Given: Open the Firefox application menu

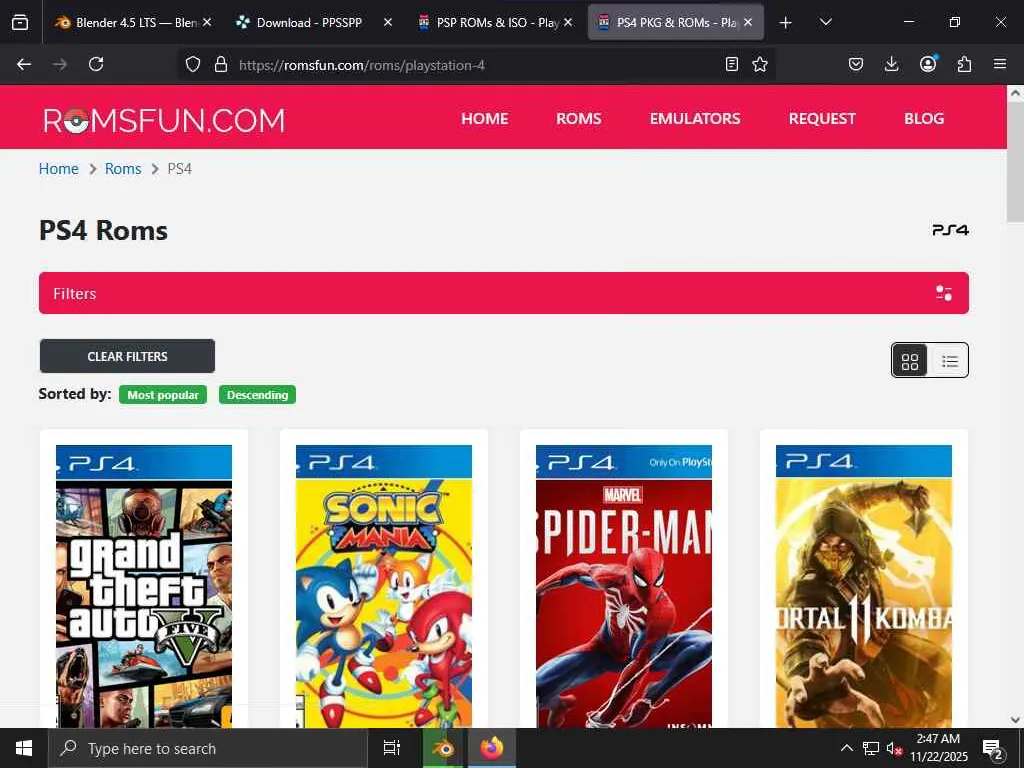Looking at the screenshot, I should click(x=1000, y=64).
